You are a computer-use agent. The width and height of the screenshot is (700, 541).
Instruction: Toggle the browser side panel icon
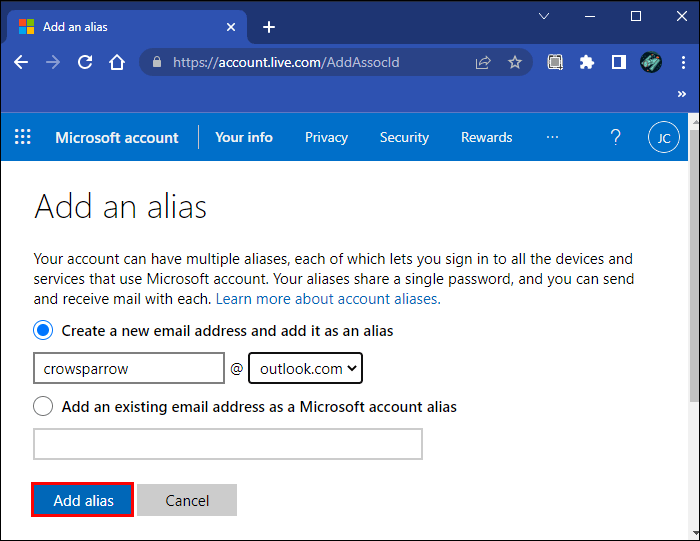(619, 62)
